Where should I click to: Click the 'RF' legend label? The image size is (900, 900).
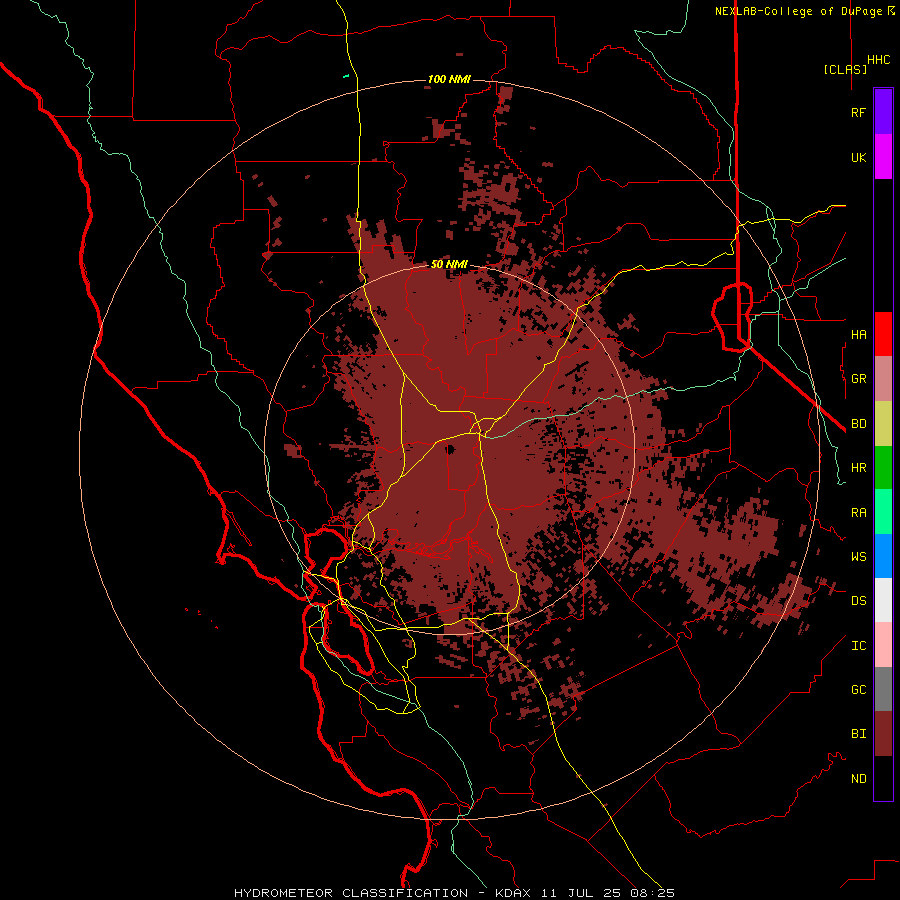(858, 112)
